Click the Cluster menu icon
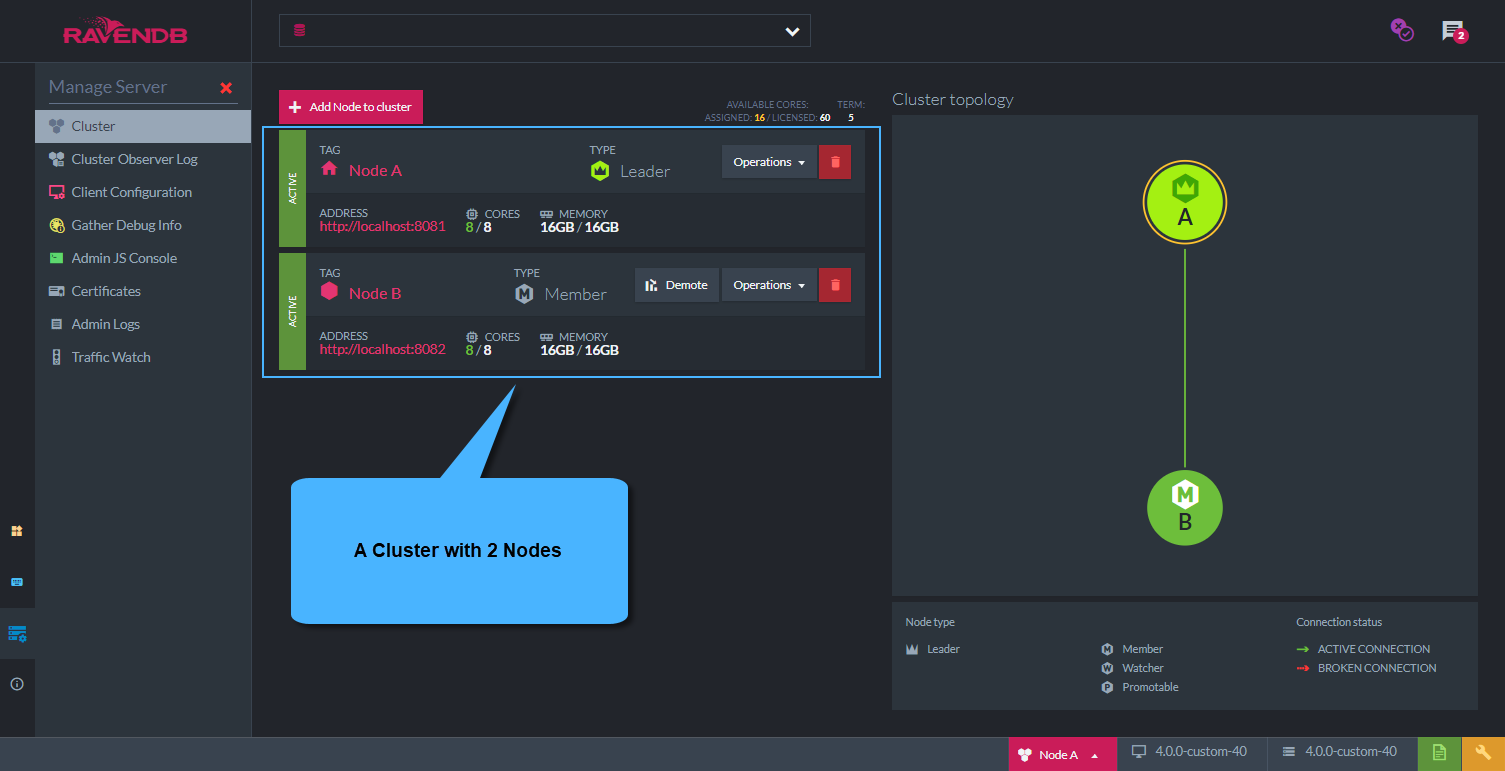The height and width of the screenshot is (771, 1505). (57, 126)
